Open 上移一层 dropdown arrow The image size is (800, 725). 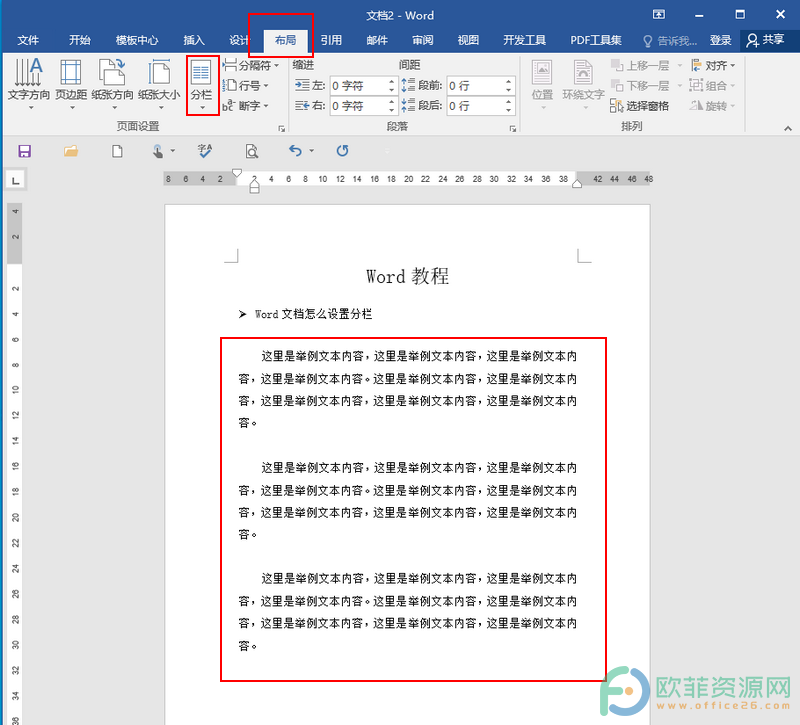(679, 65)
